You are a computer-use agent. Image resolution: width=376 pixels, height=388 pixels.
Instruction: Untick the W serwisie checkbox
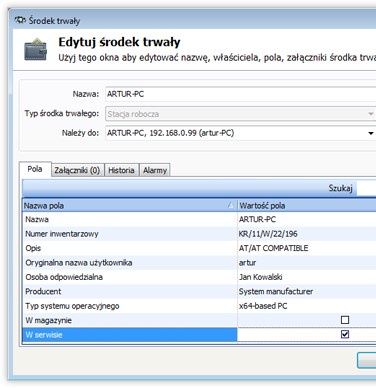(x=345, y=334)
